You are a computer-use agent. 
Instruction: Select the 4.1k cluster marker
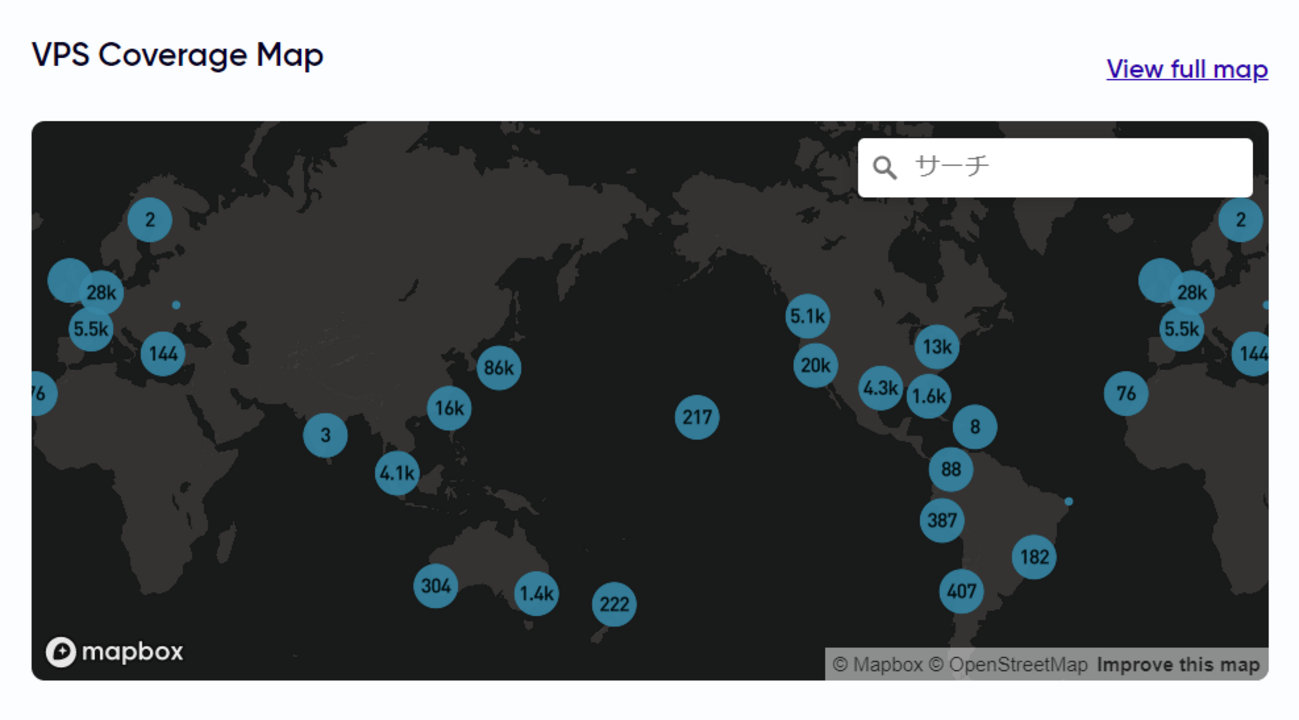pyautogui.click(x=397, y=473)
